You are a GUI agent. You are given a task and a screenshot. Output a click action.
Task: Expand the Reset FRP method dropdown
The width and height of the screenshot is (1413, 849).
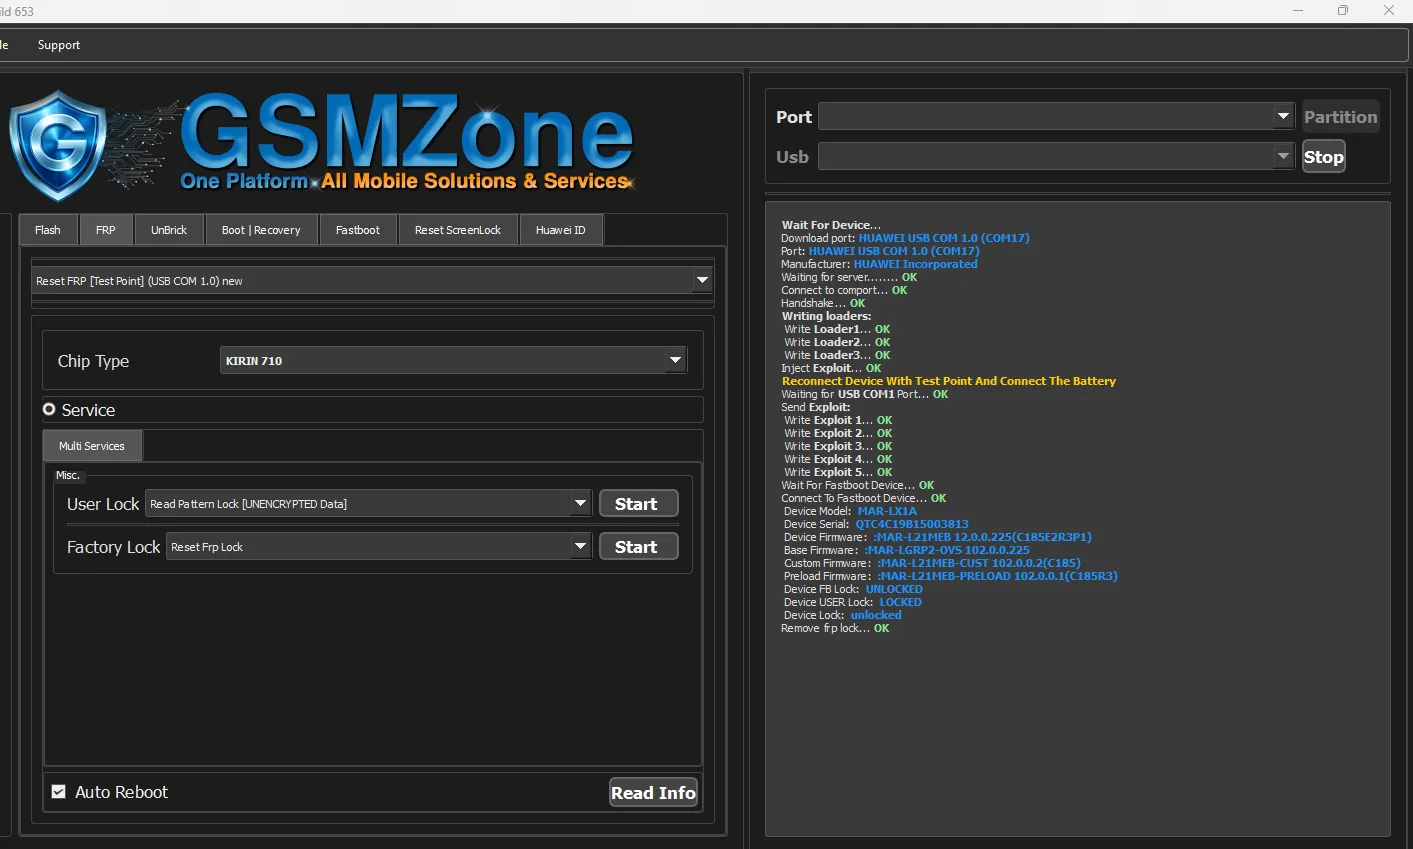click(702, 281)
